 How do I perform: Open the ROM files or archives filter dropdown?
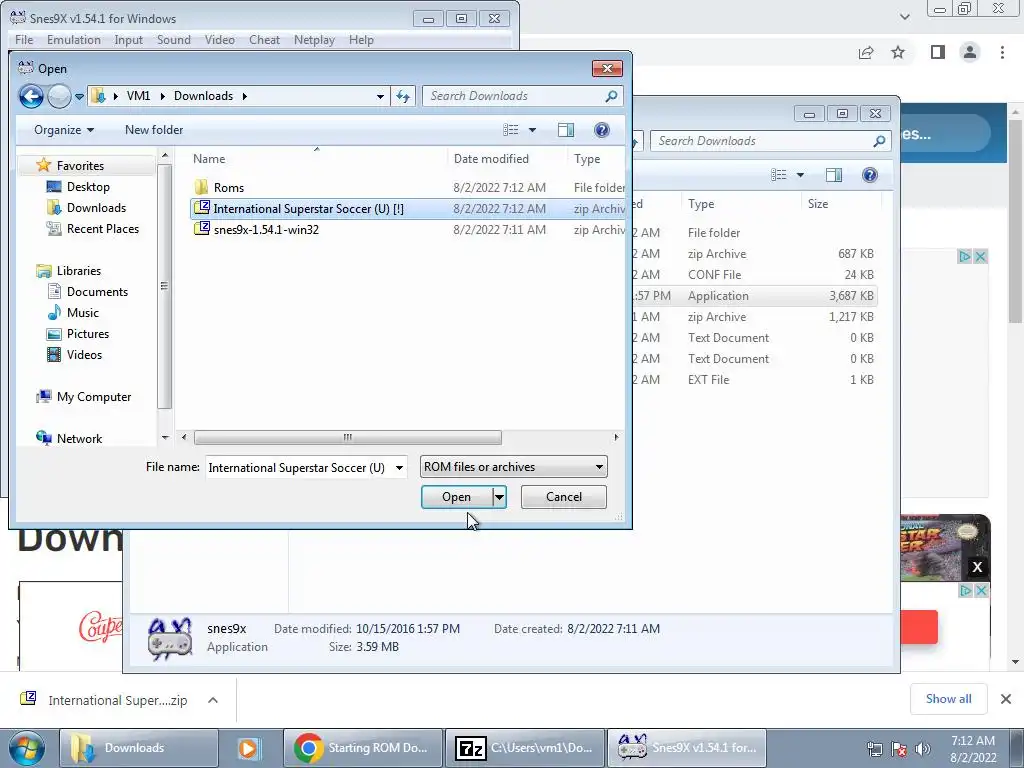point(513,467)
